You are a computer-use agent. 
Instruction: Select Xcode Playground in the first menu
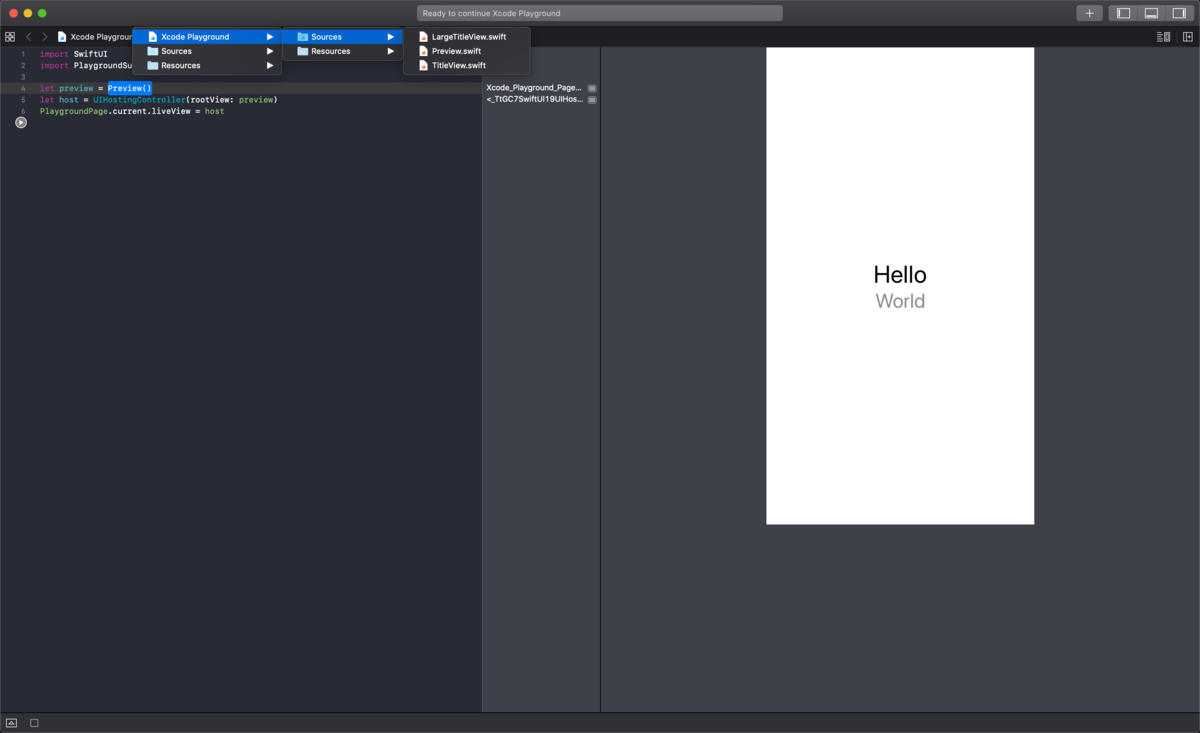click(207, 37)
